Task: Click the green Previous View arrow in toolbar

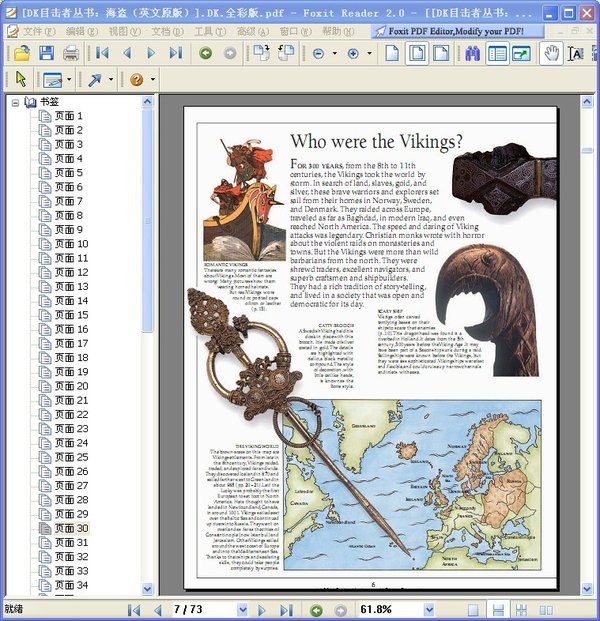Action: (206, 53)
